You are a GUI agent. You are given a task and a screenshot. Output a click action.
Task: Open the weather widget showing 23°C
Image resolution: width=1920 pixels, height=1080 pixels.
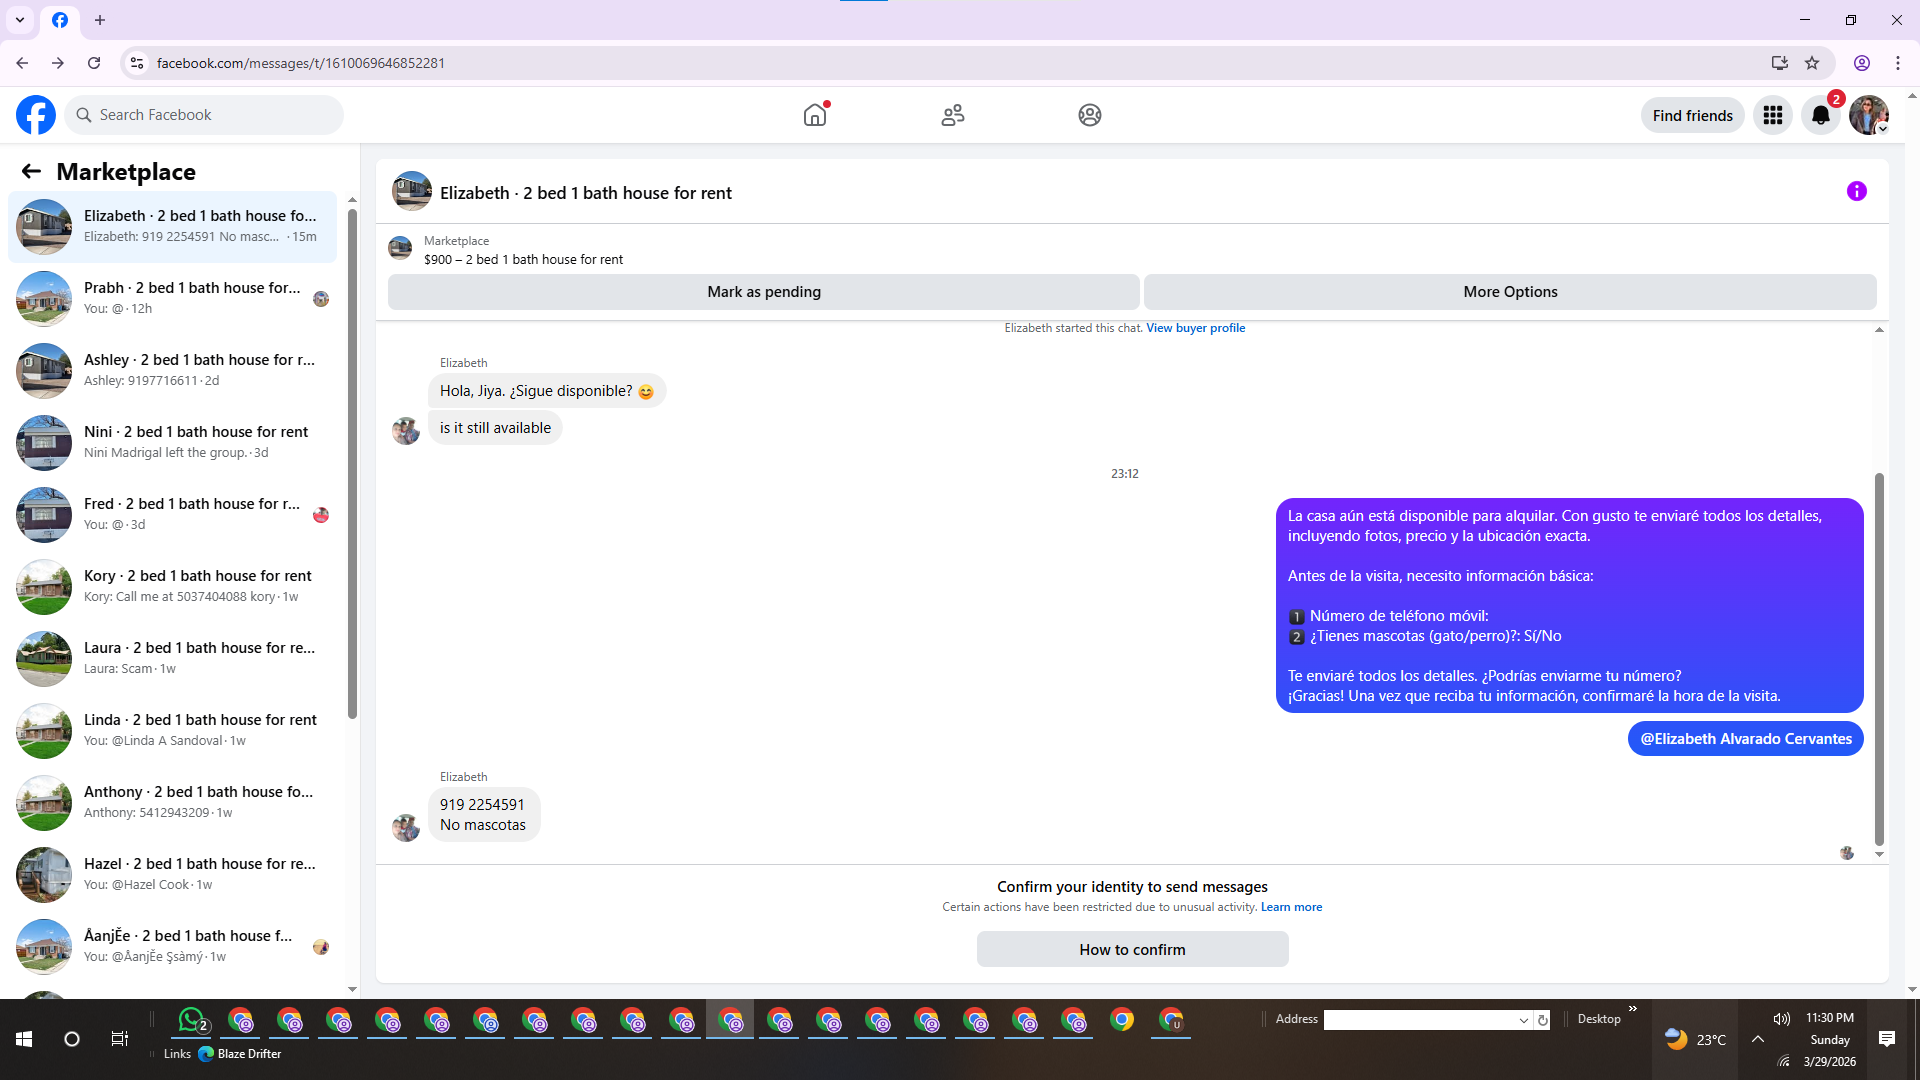[x=1696, y=1039]
